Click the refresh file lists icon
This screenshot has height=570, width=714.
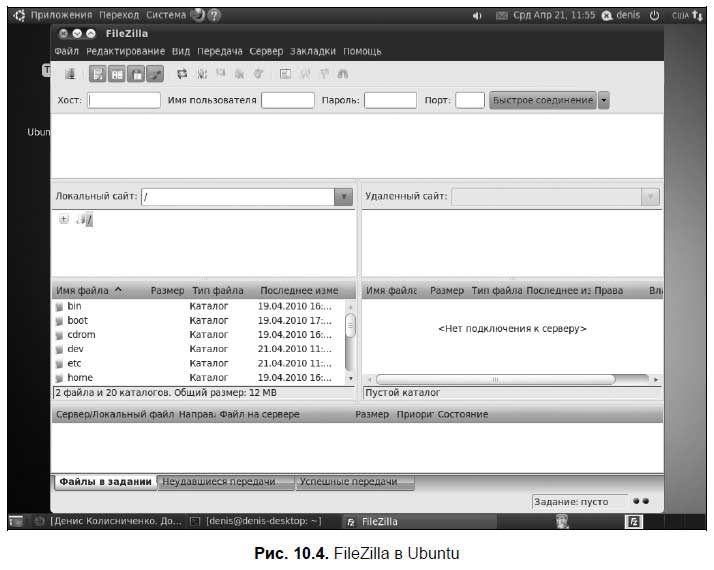pos(182,74)
